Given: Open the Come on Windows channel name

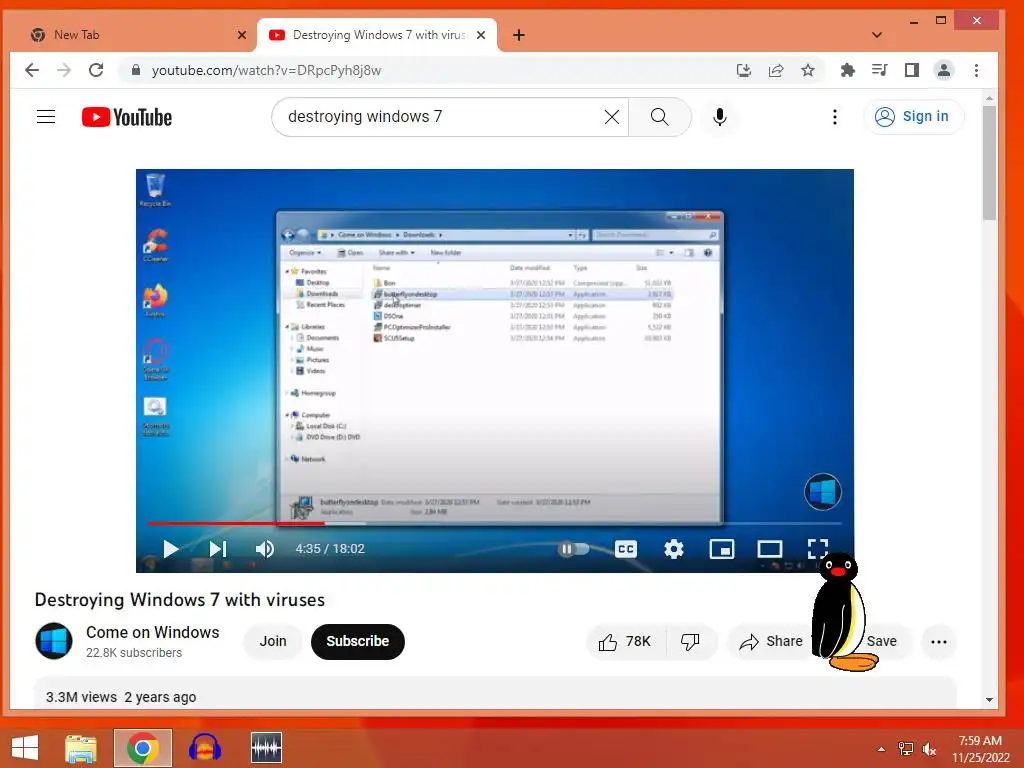Looking at the screenshot, I should (152, 632).
